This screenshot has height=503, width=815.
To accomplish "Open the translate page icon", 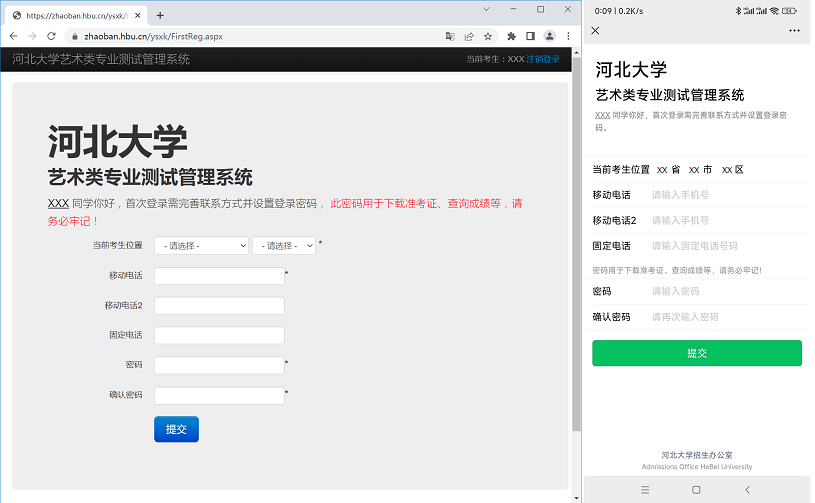I will tap(450, 36).
